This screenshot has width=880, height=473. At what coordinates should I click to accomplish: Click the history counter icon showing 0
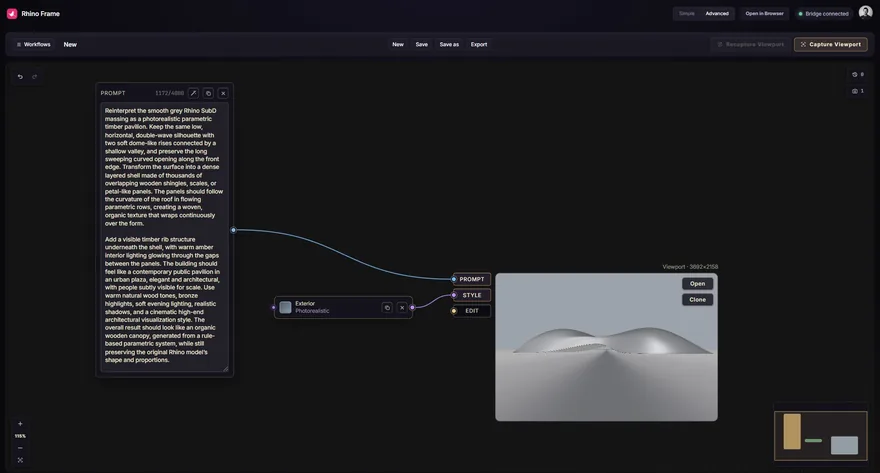pyautogui.click(x=858, y=75)
